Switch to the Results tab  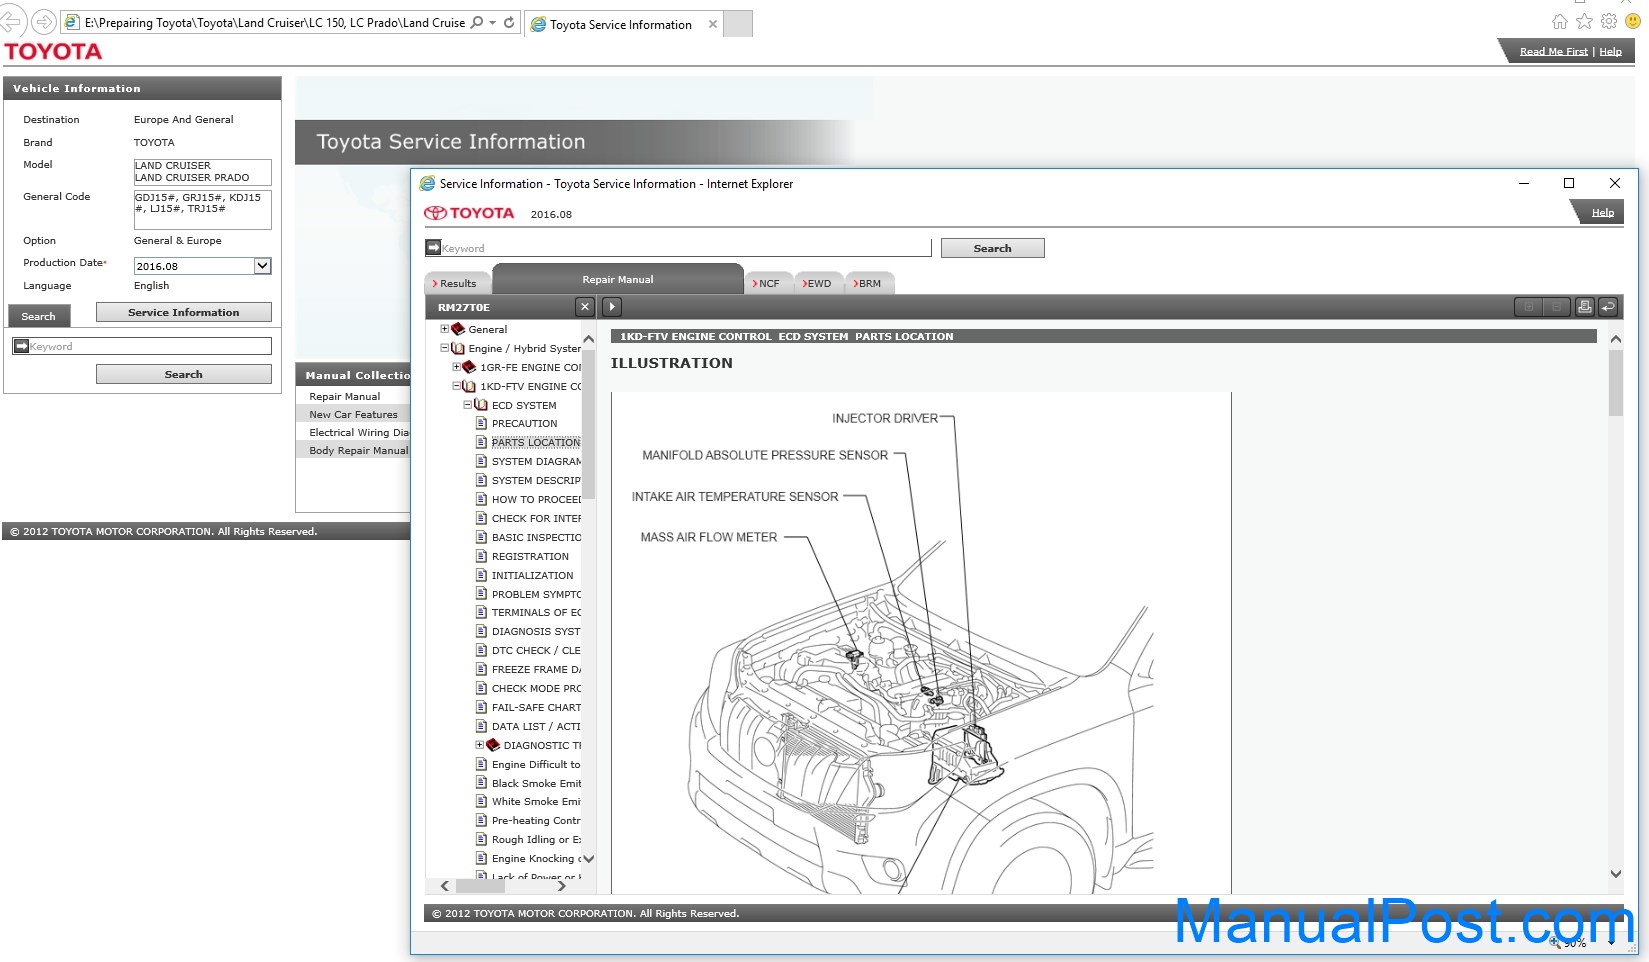[457, 283]
